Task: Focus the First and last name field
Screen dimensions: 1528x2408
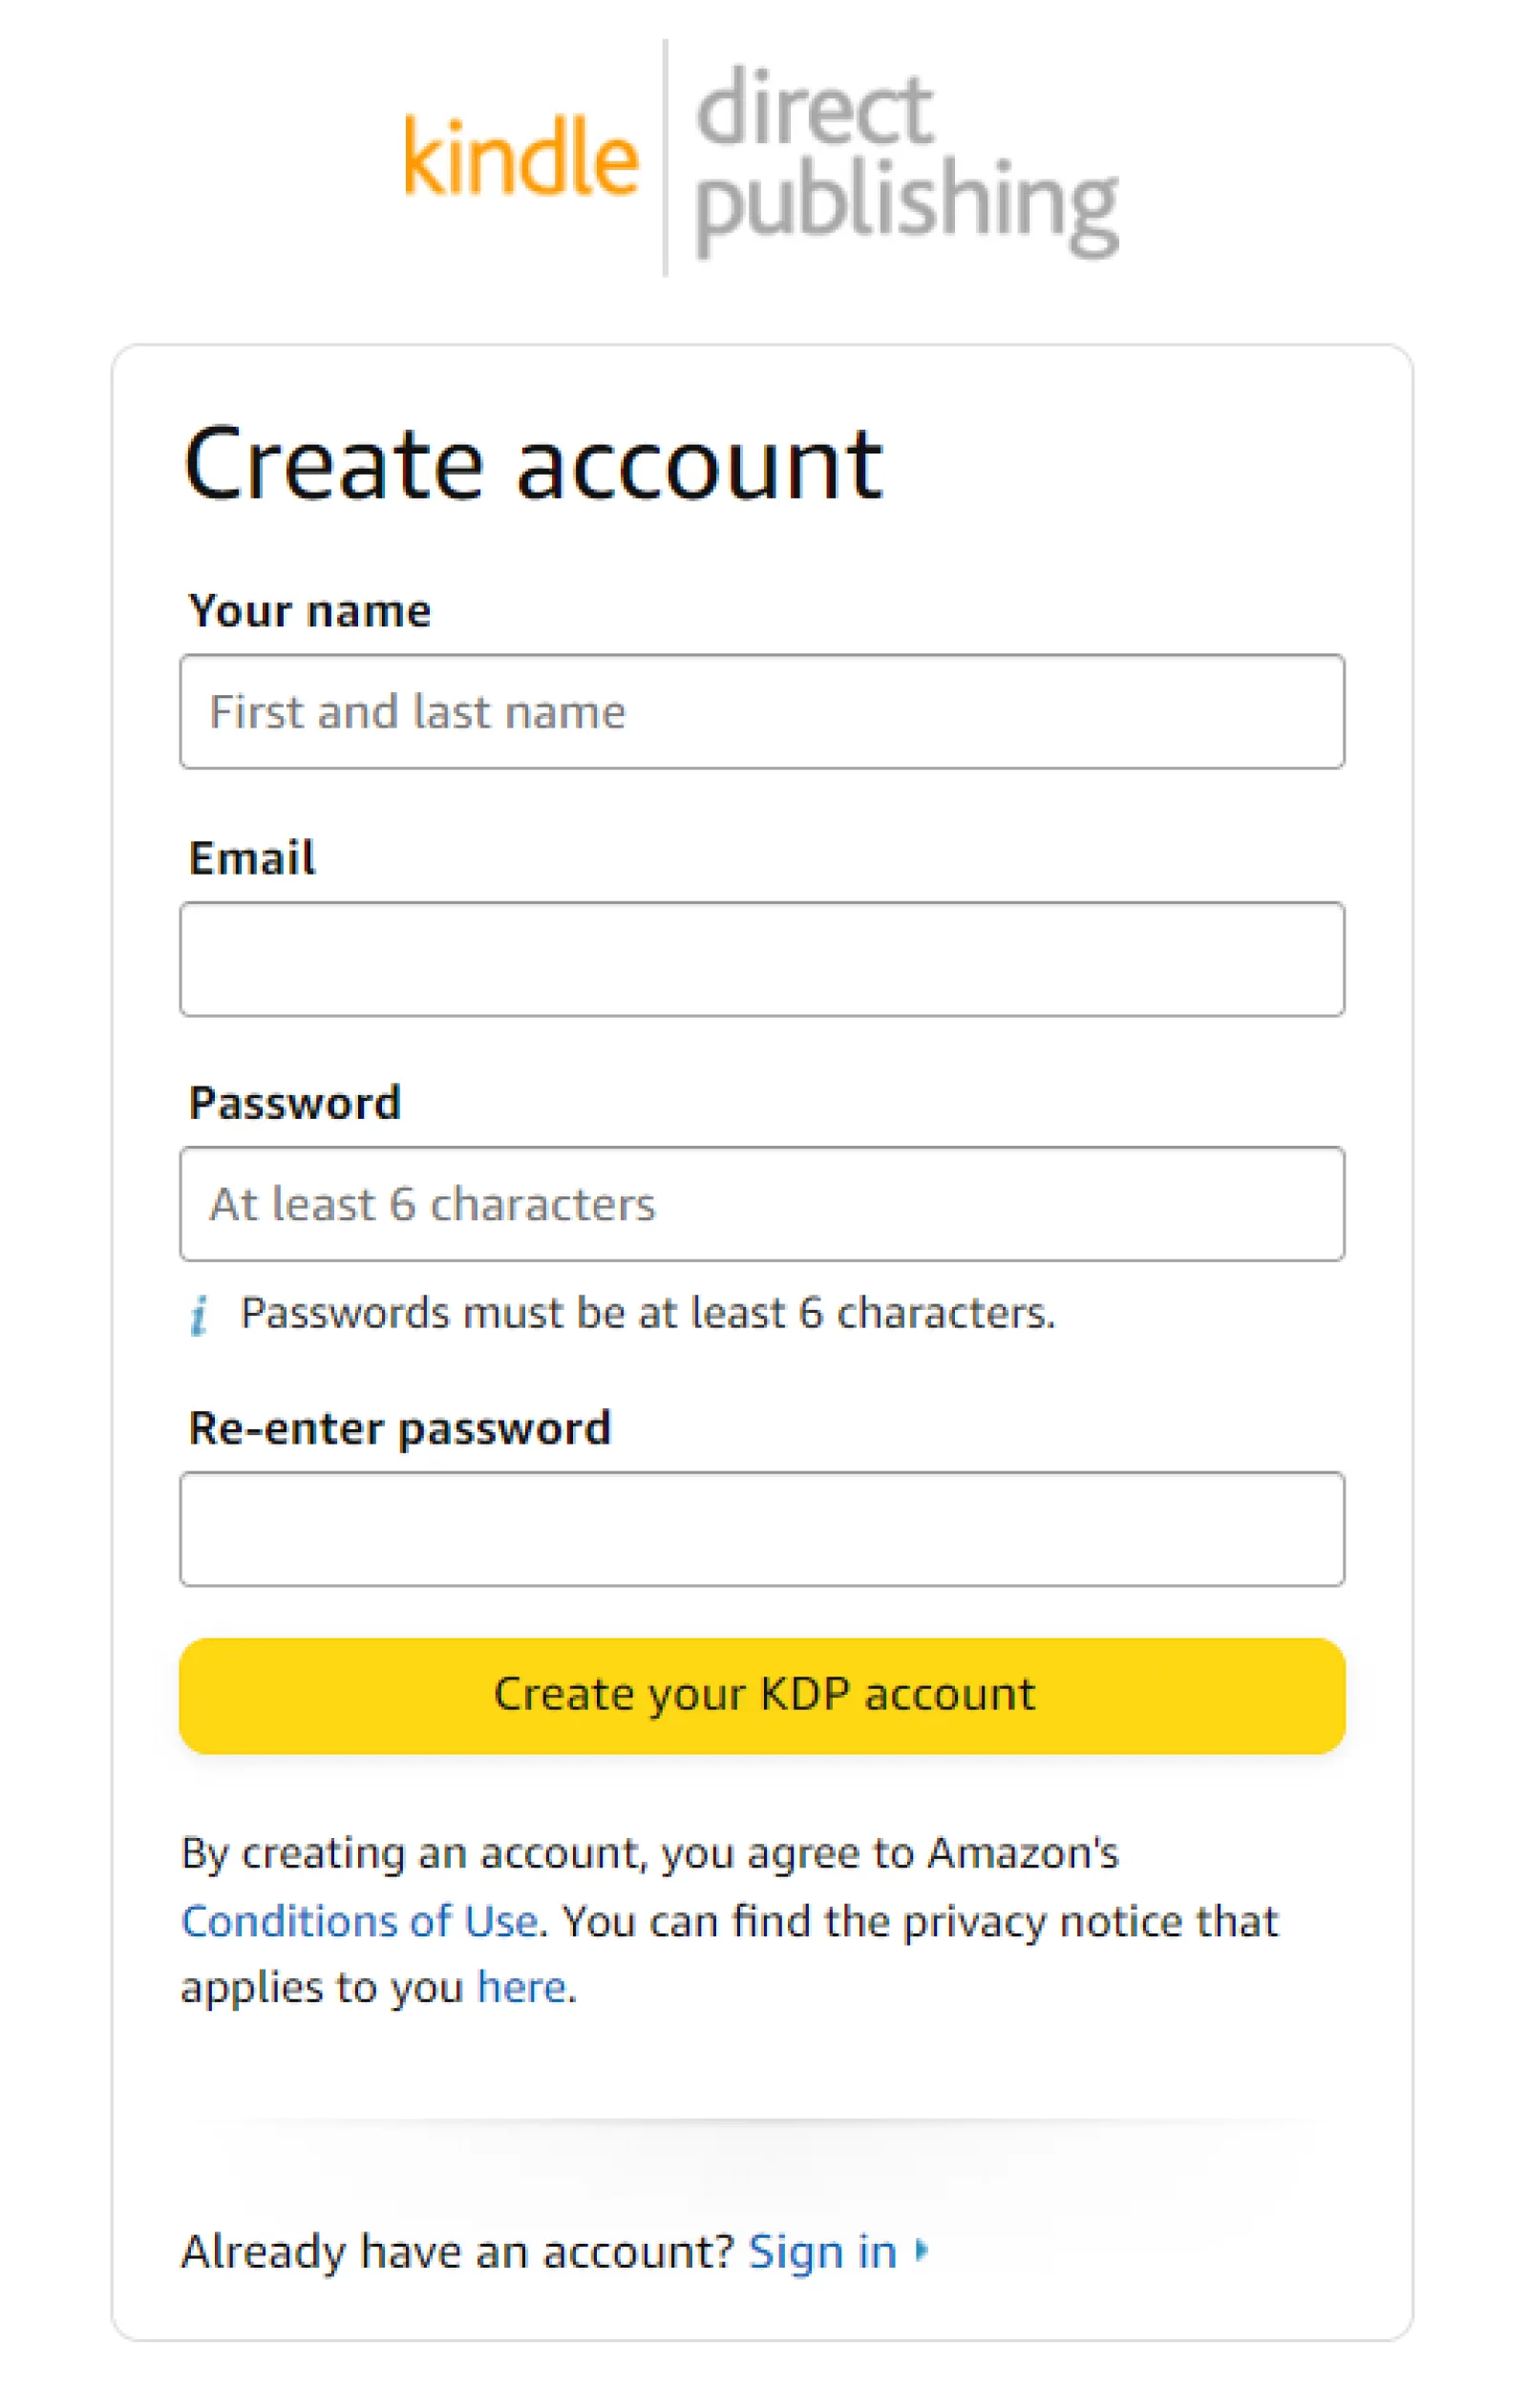Action: (x=762, y=712)
